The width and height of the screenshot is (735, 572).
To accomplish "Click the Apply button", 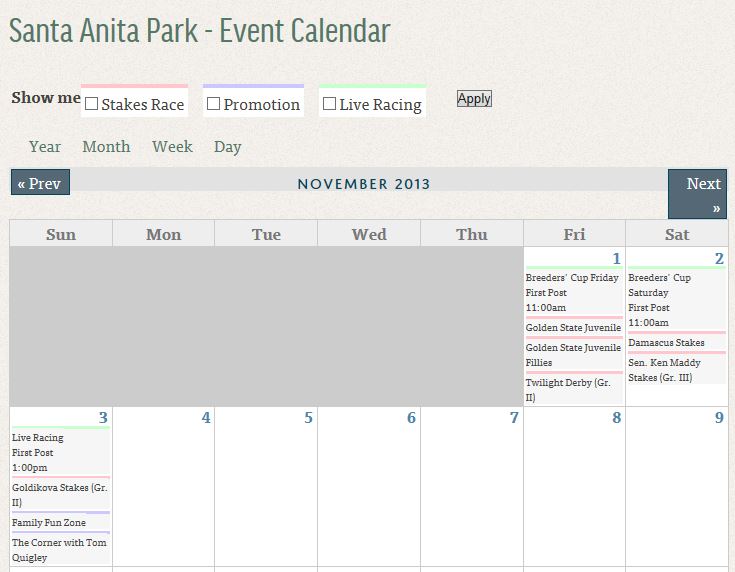I will (x=474, y=98).
